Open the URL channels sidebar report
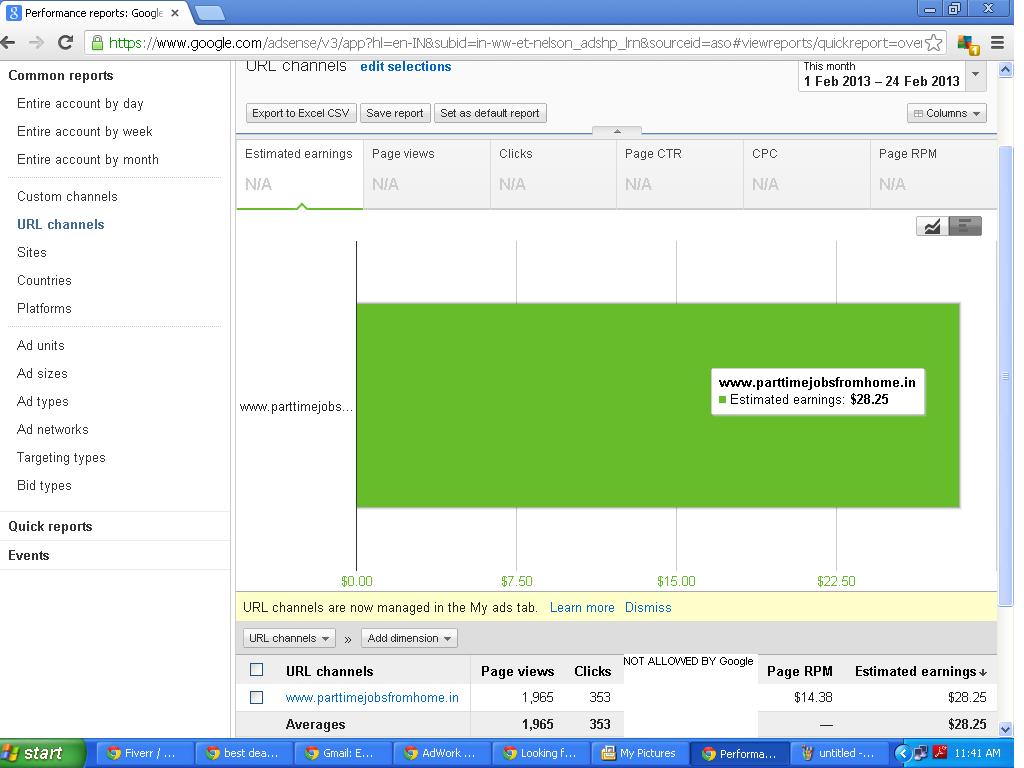1024x768 pixels. click(x=61, y=225)
